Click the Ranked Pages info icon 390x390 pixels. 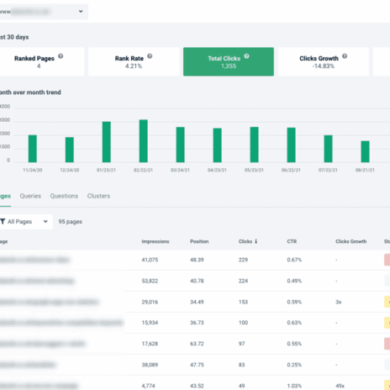[61, 56]
